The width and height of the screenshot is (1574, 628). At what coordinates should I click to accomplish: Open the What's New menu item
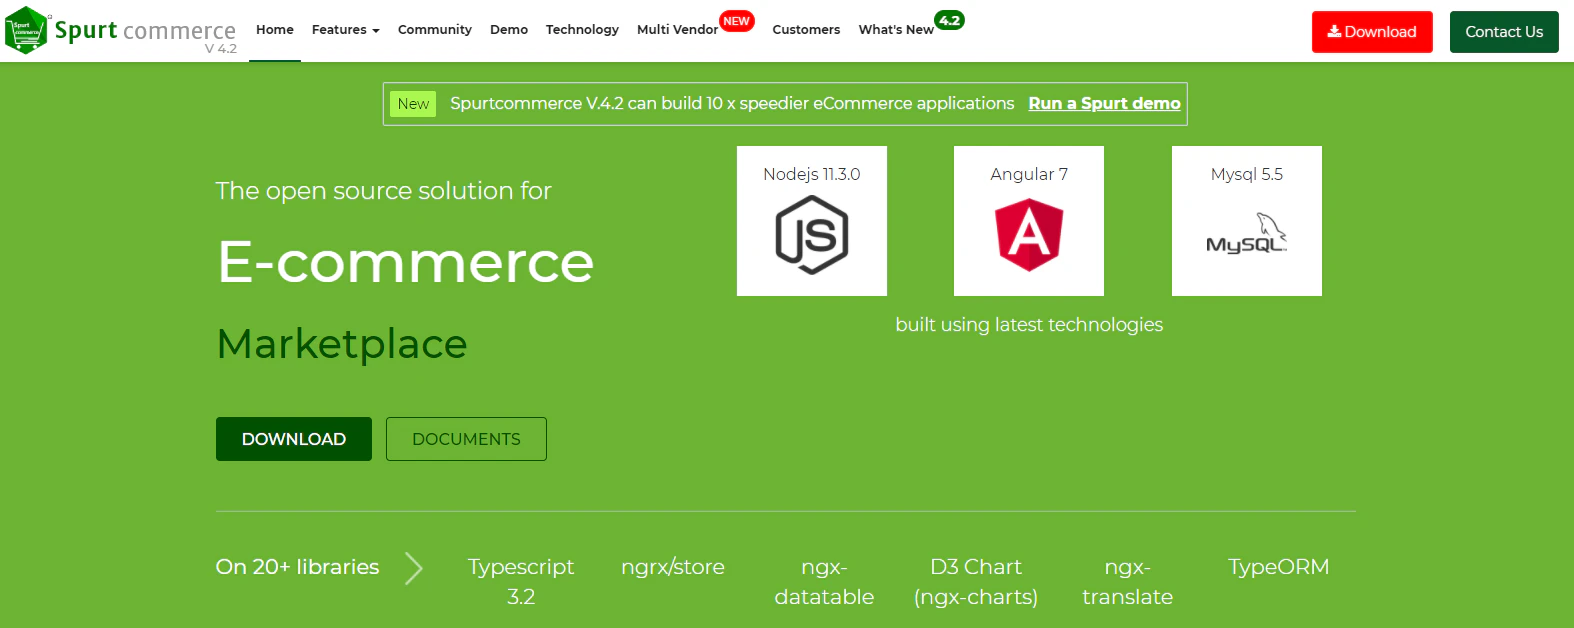(896, 30)
